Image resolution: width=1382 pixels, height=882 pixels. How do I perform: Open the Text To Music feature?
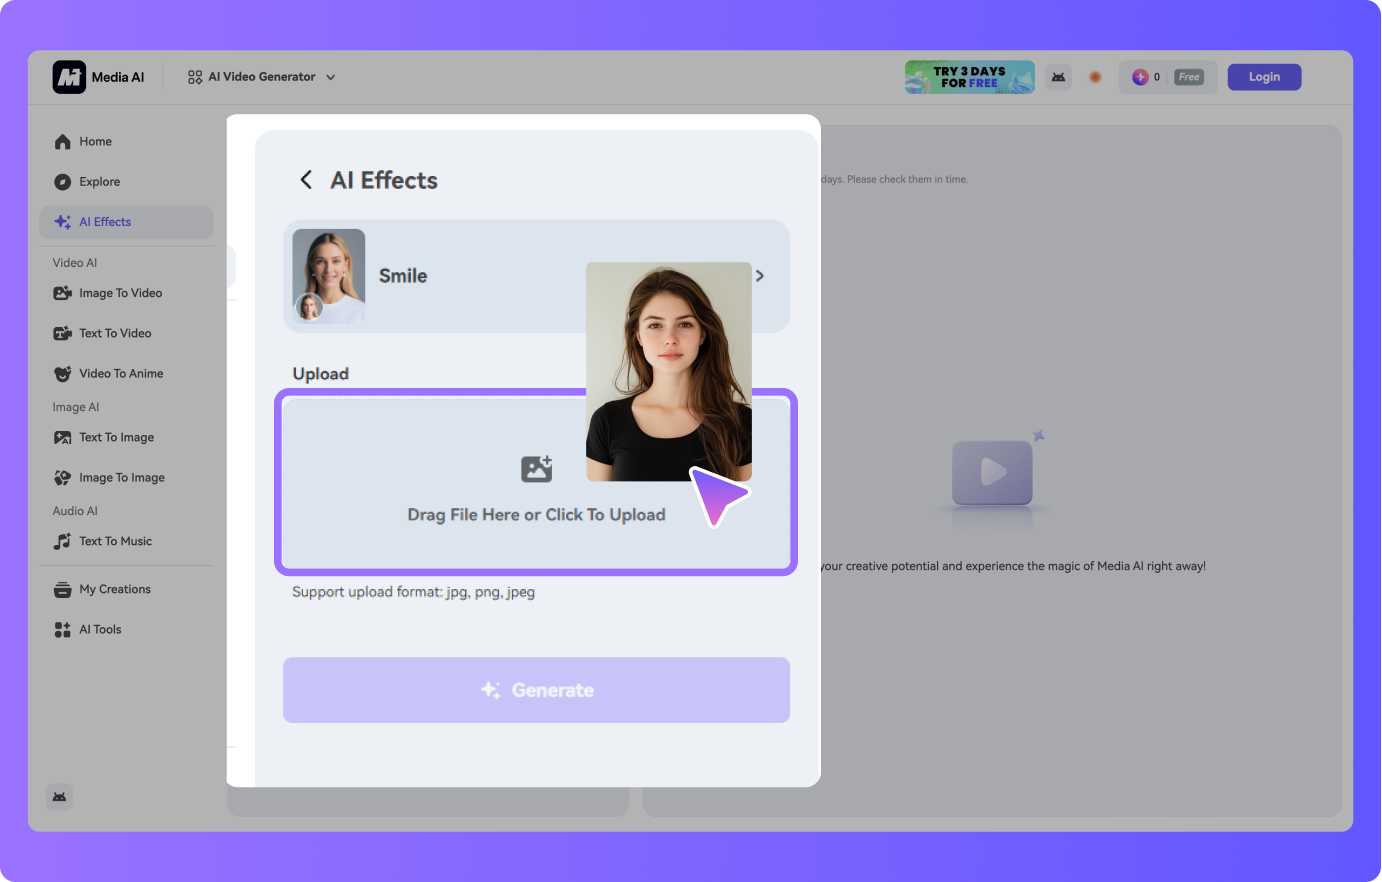tap(115, 541)
